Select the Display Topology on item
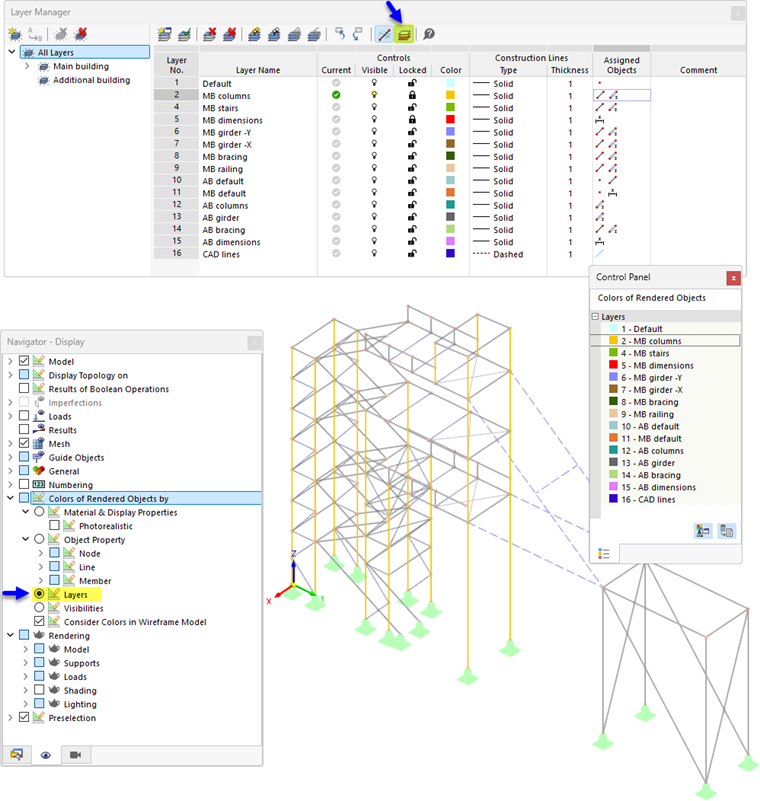Screen dimensions: 760x801 point(88,375)
